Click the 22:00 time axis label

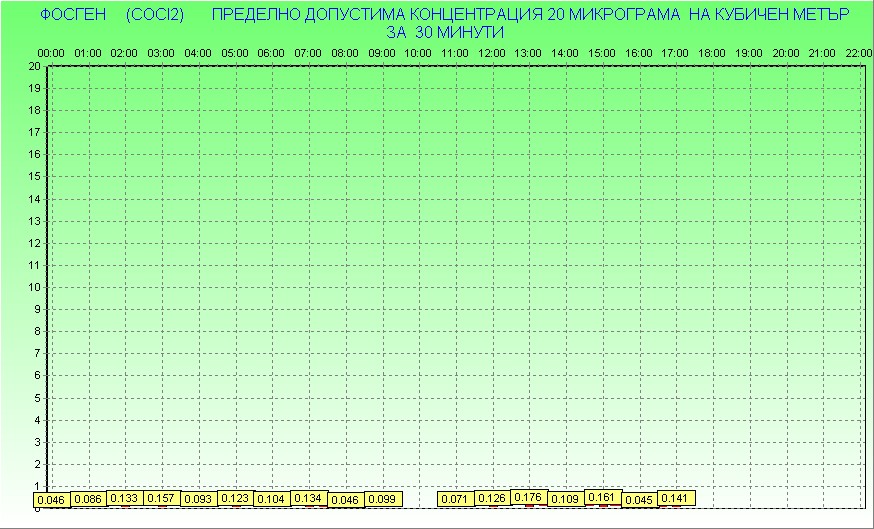859,53
